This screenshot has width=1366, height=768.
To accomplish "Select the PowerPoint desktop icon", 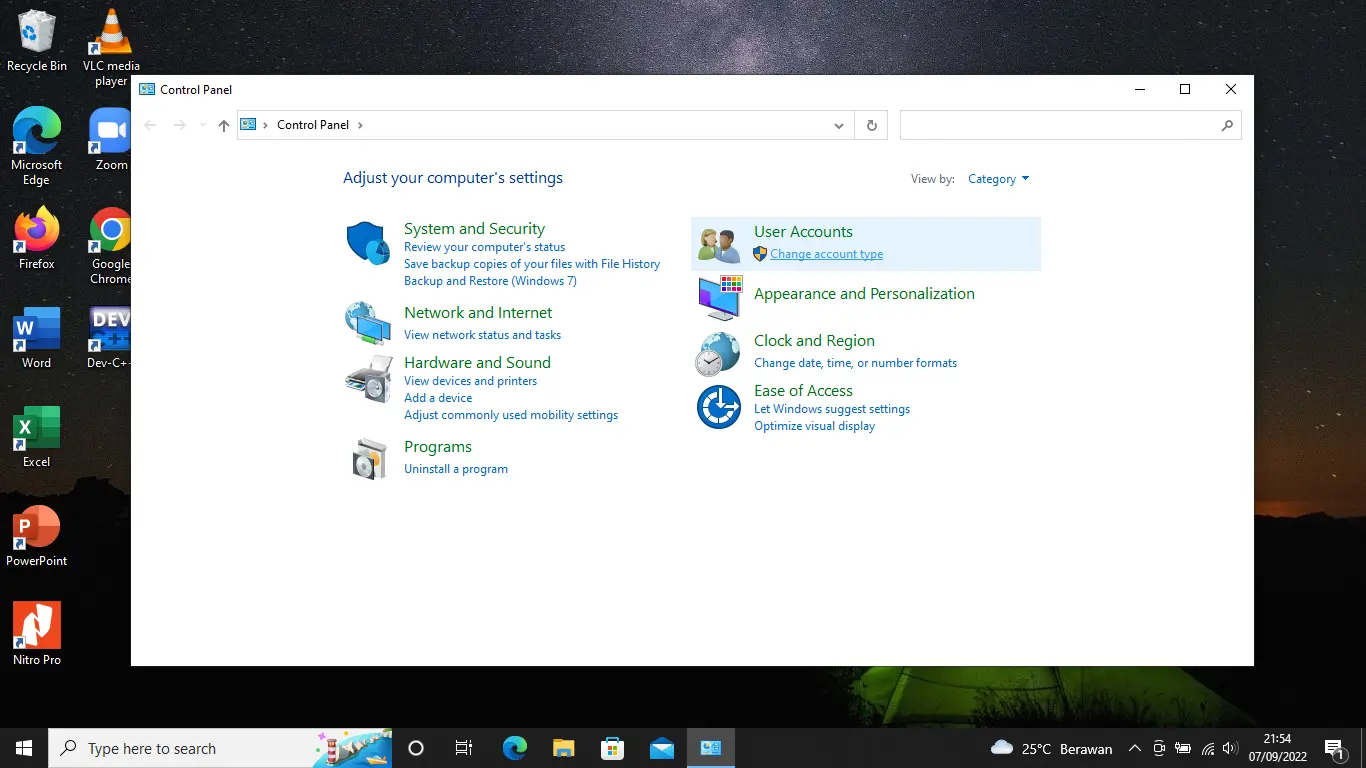I will [37, 535].
